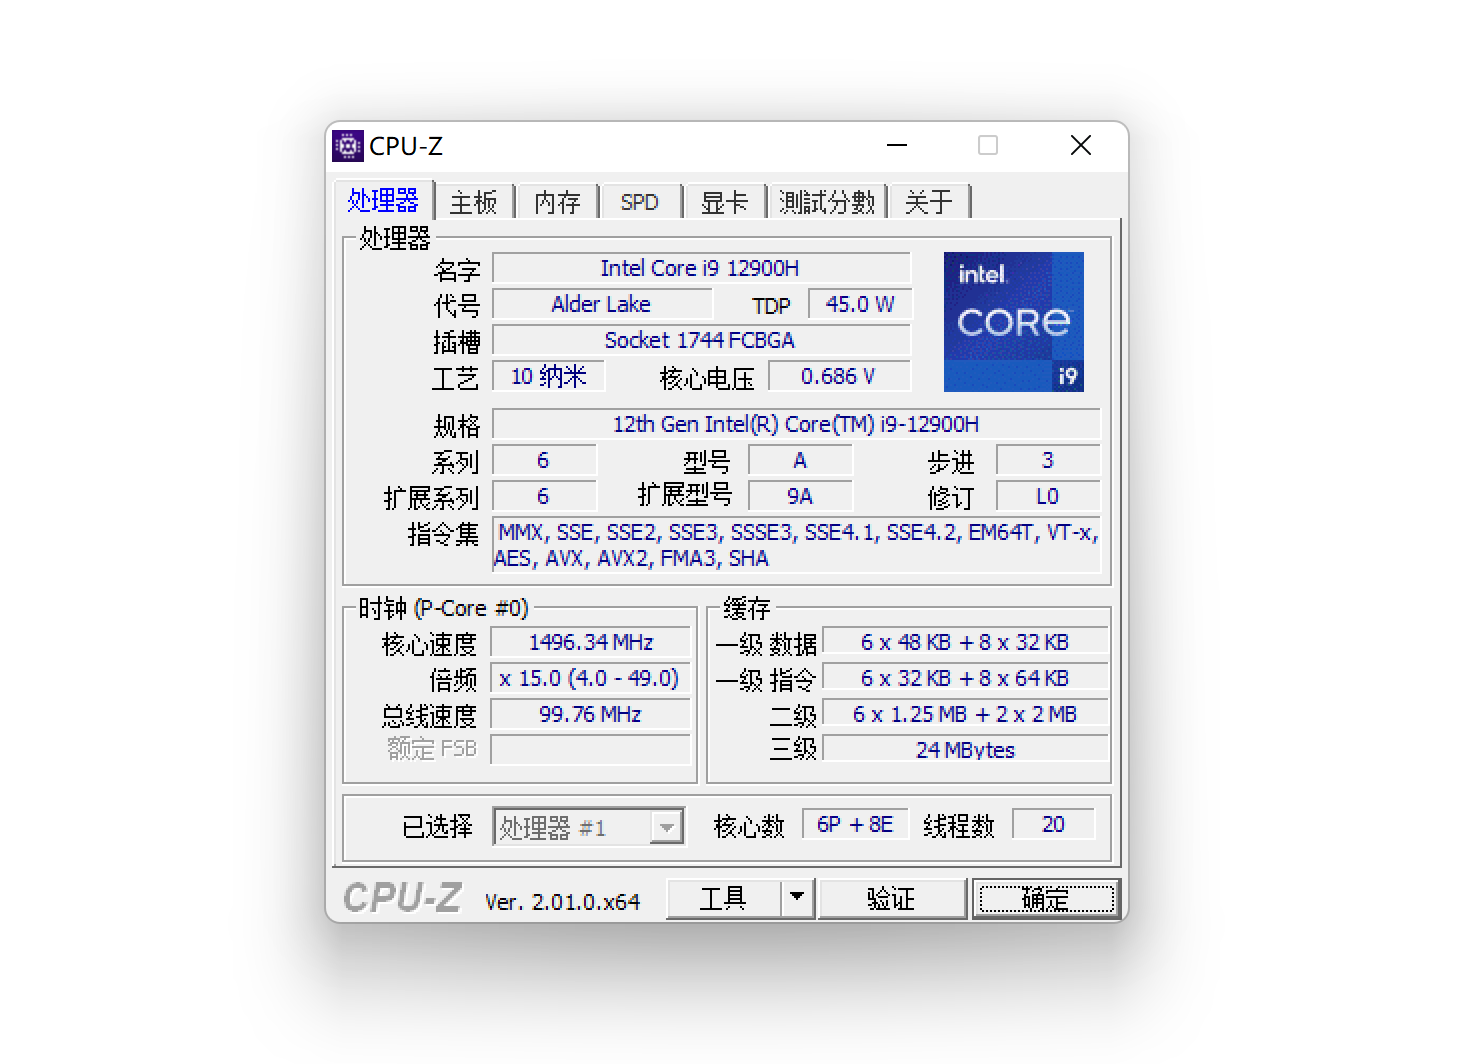Viewport: 1467px width, 1064px height.
Task: Open the SPD tab
Action: click(640, 202)
